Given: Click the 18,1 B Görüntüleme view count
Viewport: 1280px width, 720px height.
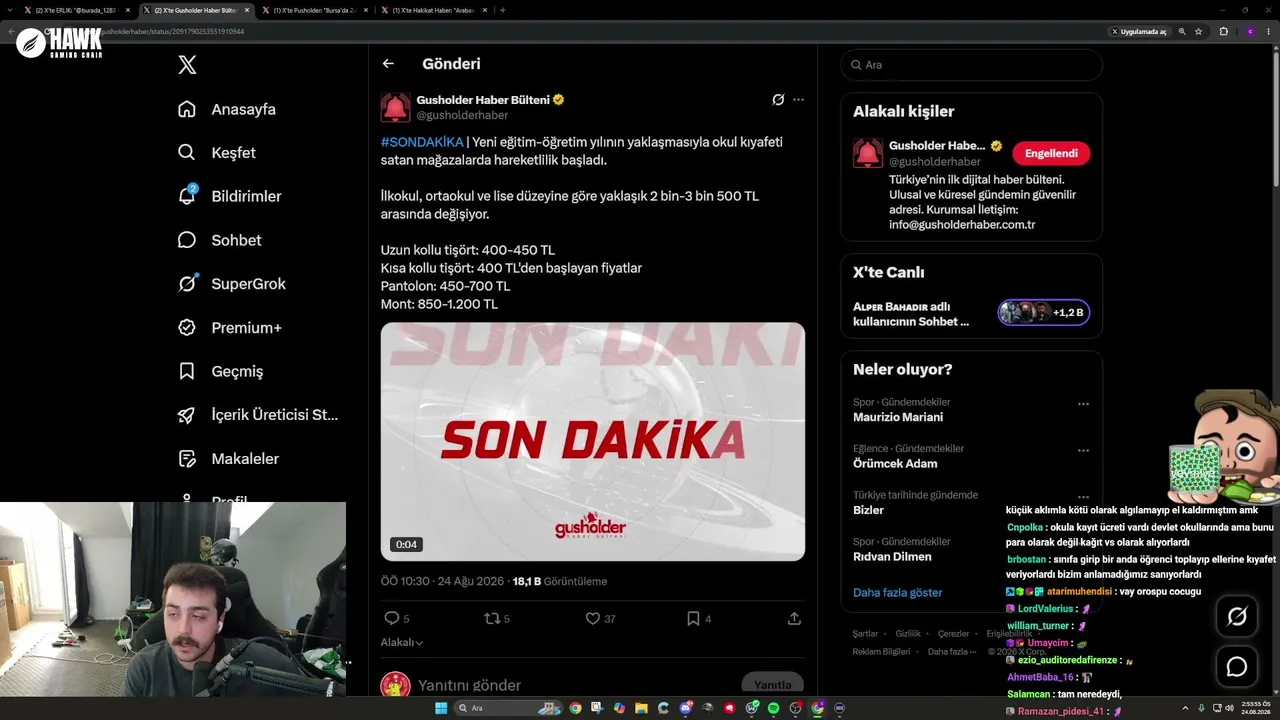Looking at the screenshot, I should pos(560,581).
